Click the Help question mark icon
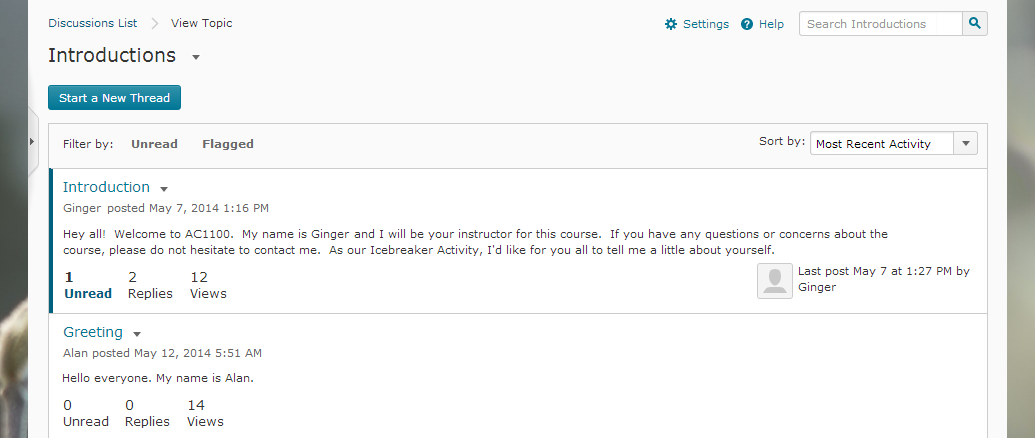Viewport: 1035px width, 438px height. [x=747, y=24]
